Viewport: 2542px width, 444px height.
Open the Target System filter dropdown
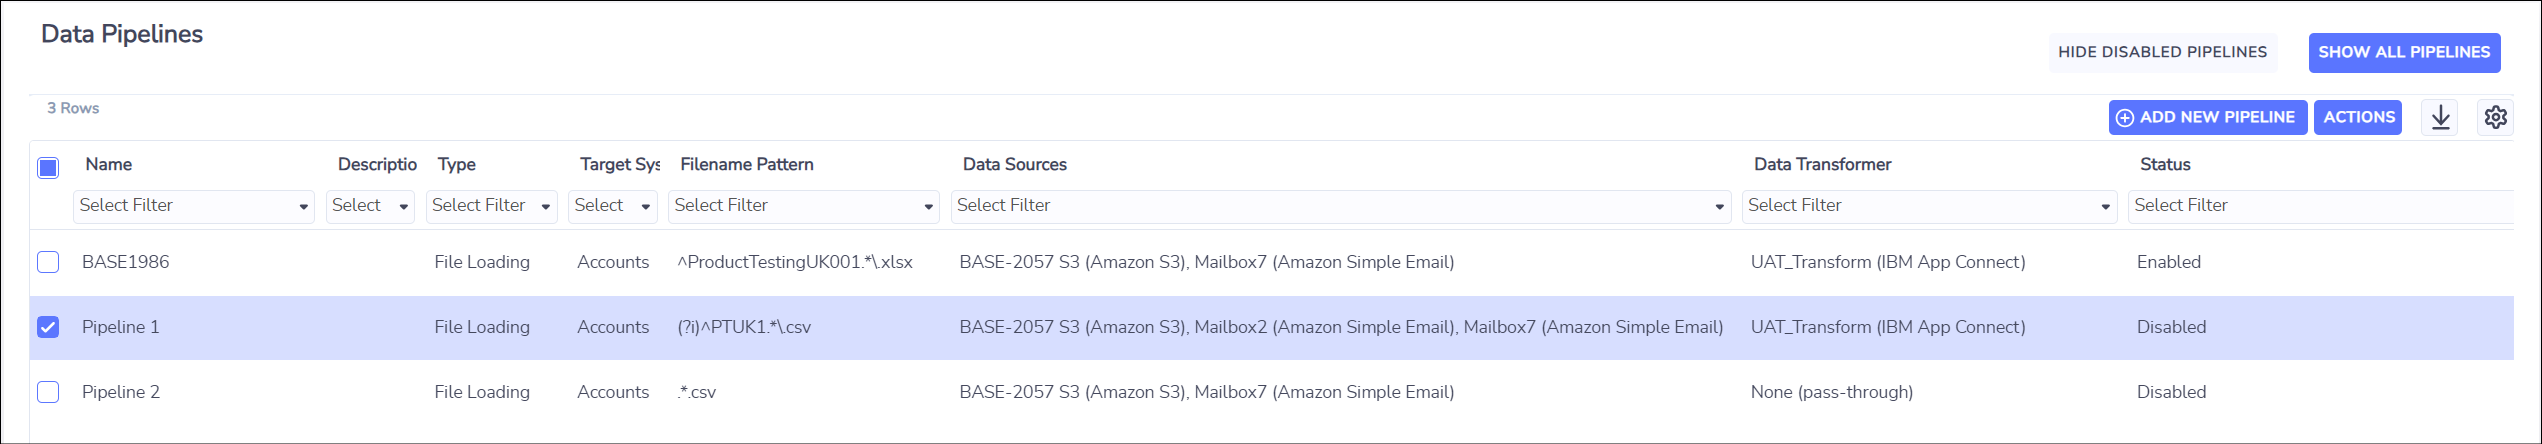point(613,206)
